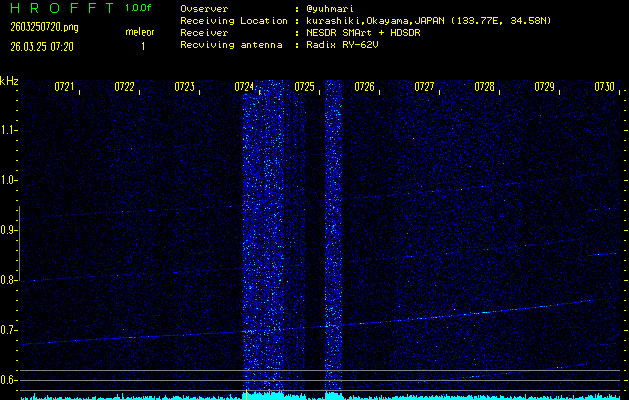
Task: Click the 26.03.25 07:20 date stamp
Action: coord(44,46)
